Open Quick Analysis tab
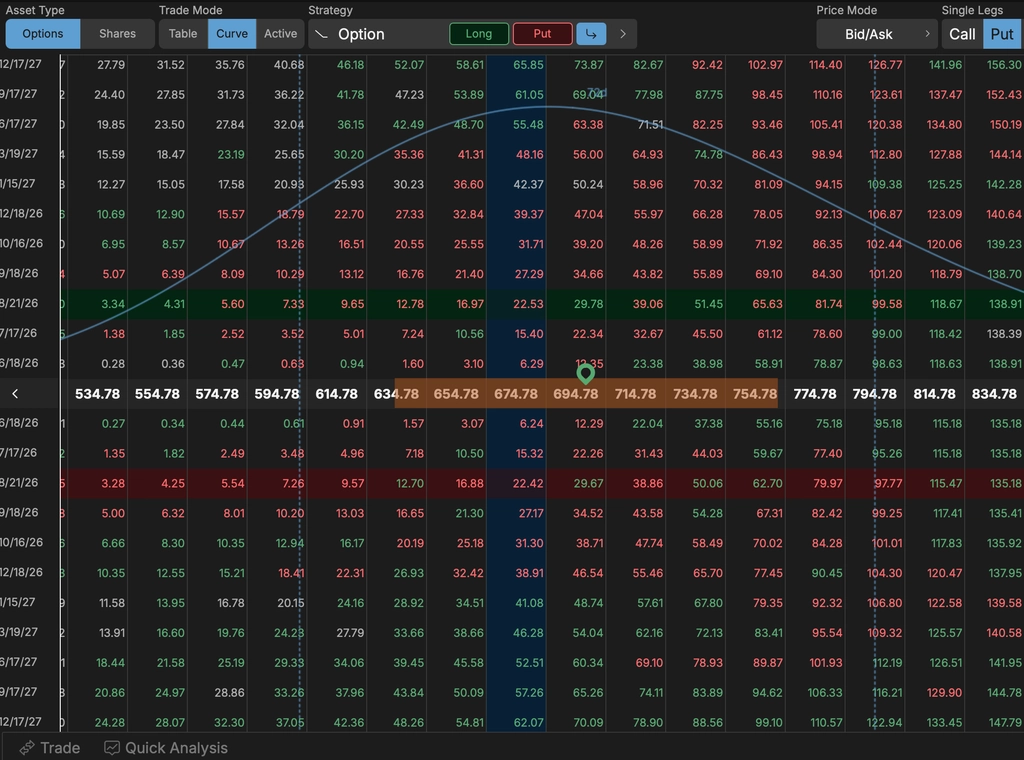Viewport: 1024px width, 760px height. [x=166, y=748]
